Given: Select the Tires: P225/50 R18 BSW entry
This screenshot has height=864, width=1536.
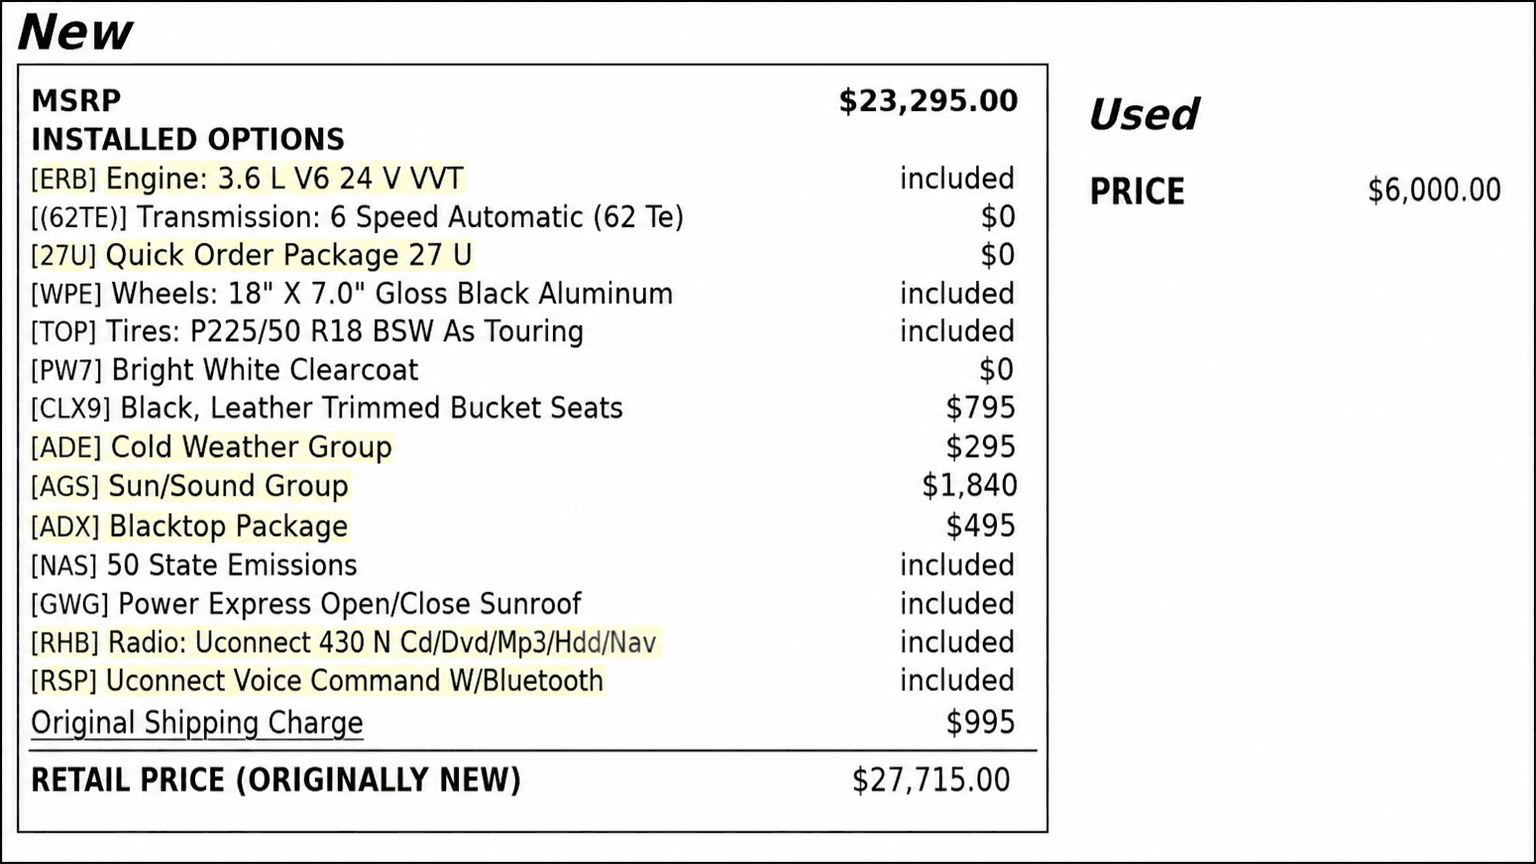Looking at the screenshot, I should (x=344, y=332).
